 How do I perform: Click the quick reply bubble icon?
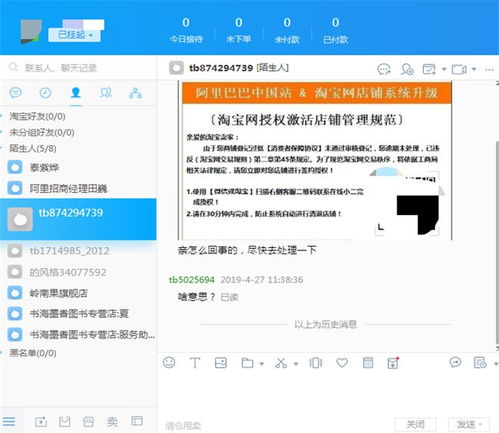(455, 362)
